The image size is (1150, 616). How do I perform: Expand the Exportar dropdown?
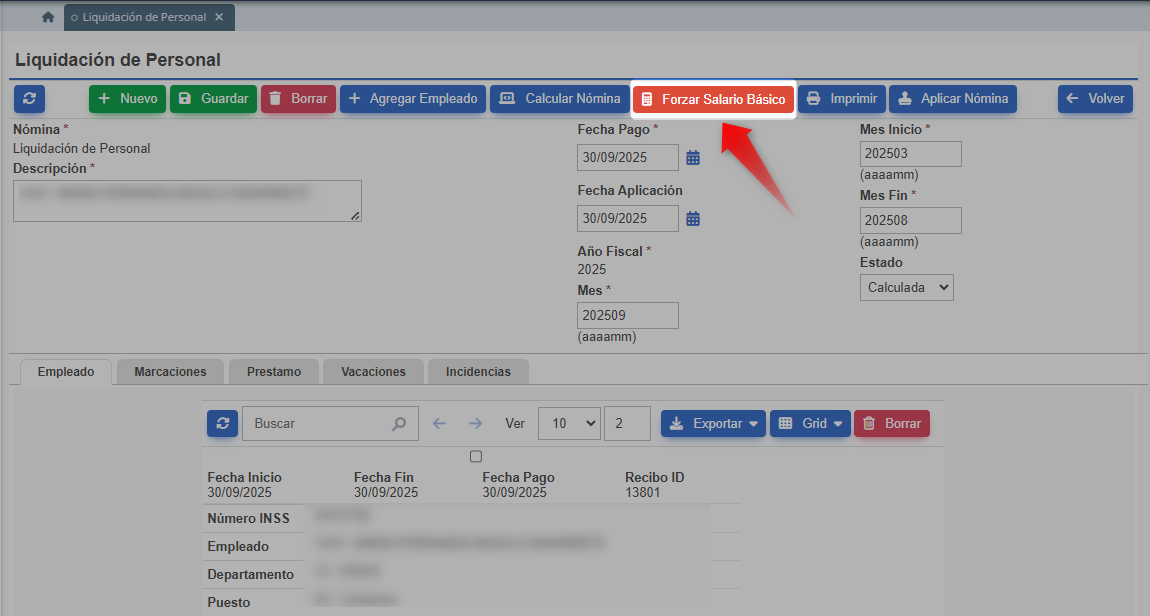pos(714,423)
